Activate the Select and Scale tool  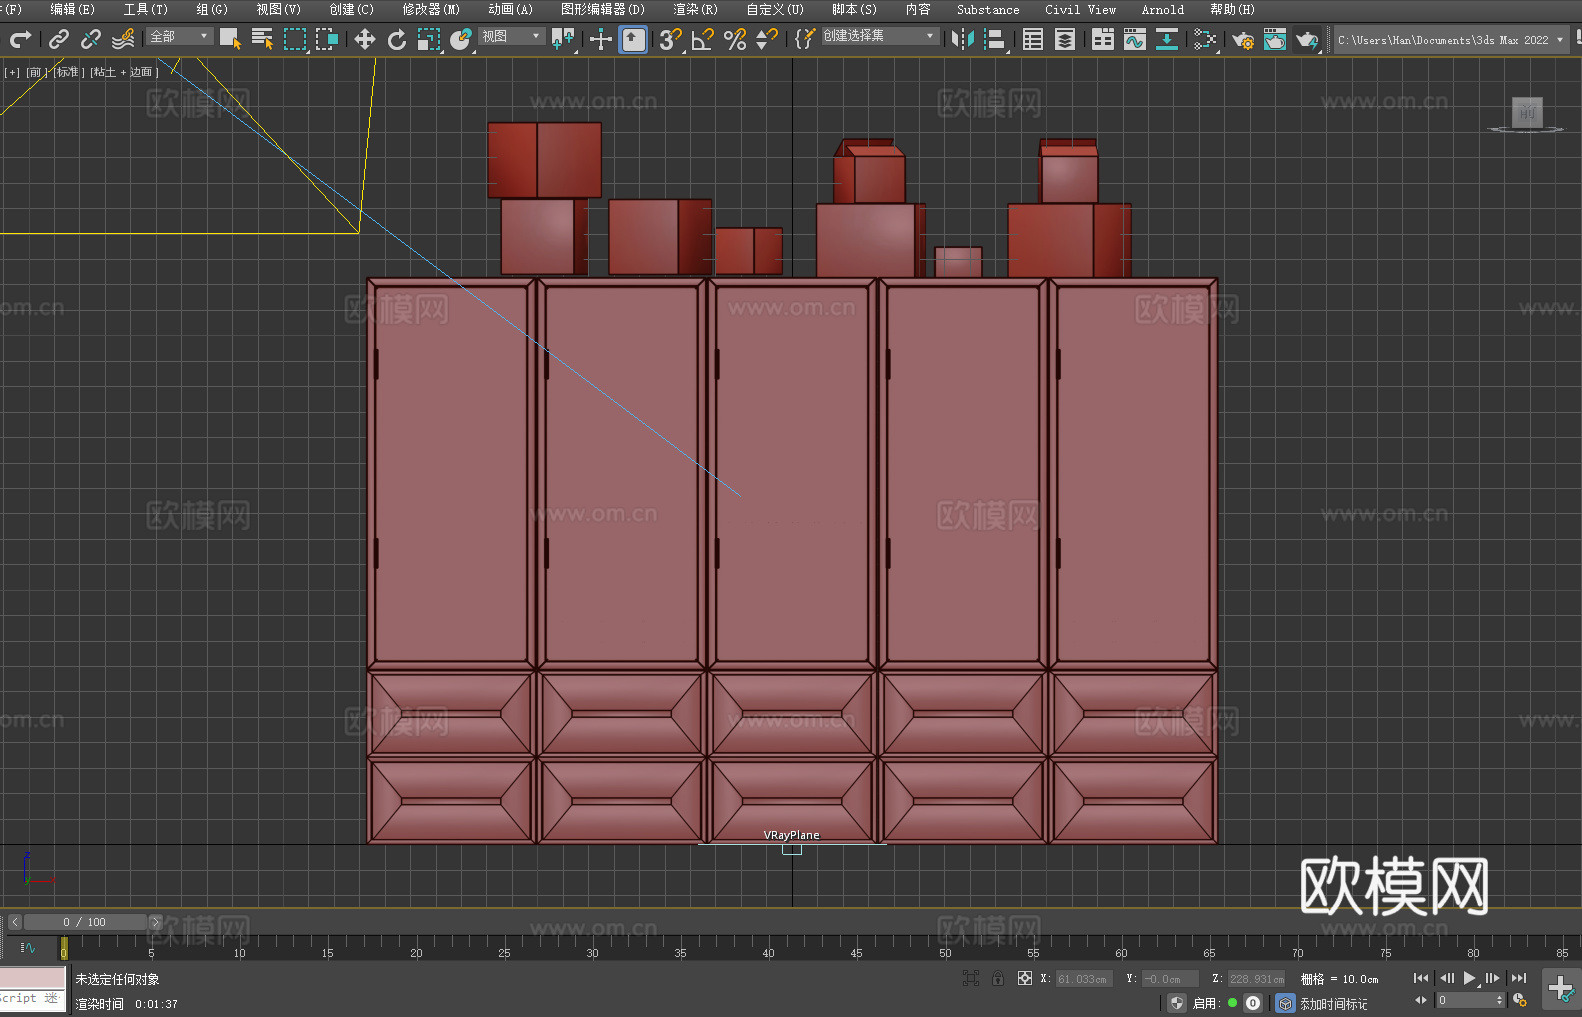click(x=429, y=39)
